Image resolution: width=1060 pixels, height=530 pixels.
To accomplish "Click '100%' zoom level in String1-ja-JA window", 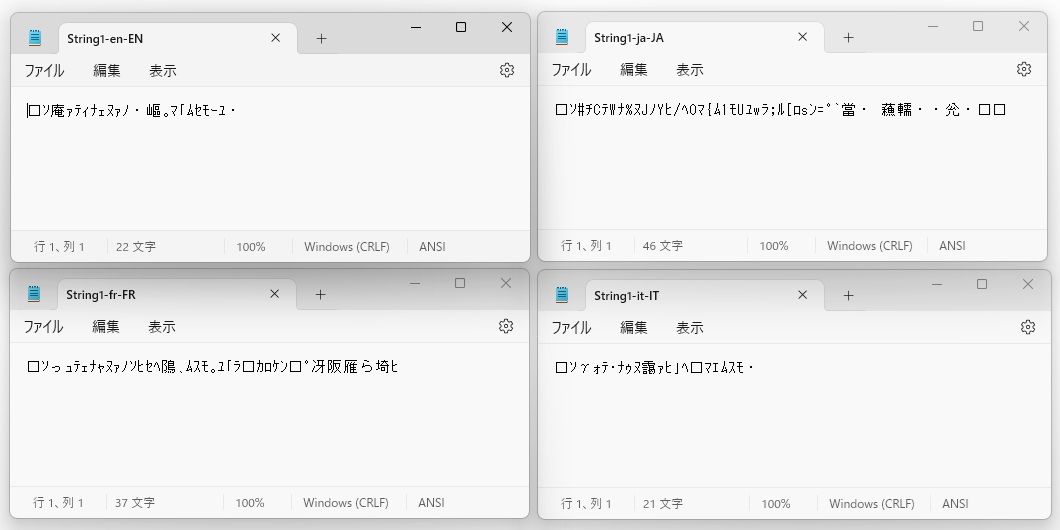I will tap(773, 246).
